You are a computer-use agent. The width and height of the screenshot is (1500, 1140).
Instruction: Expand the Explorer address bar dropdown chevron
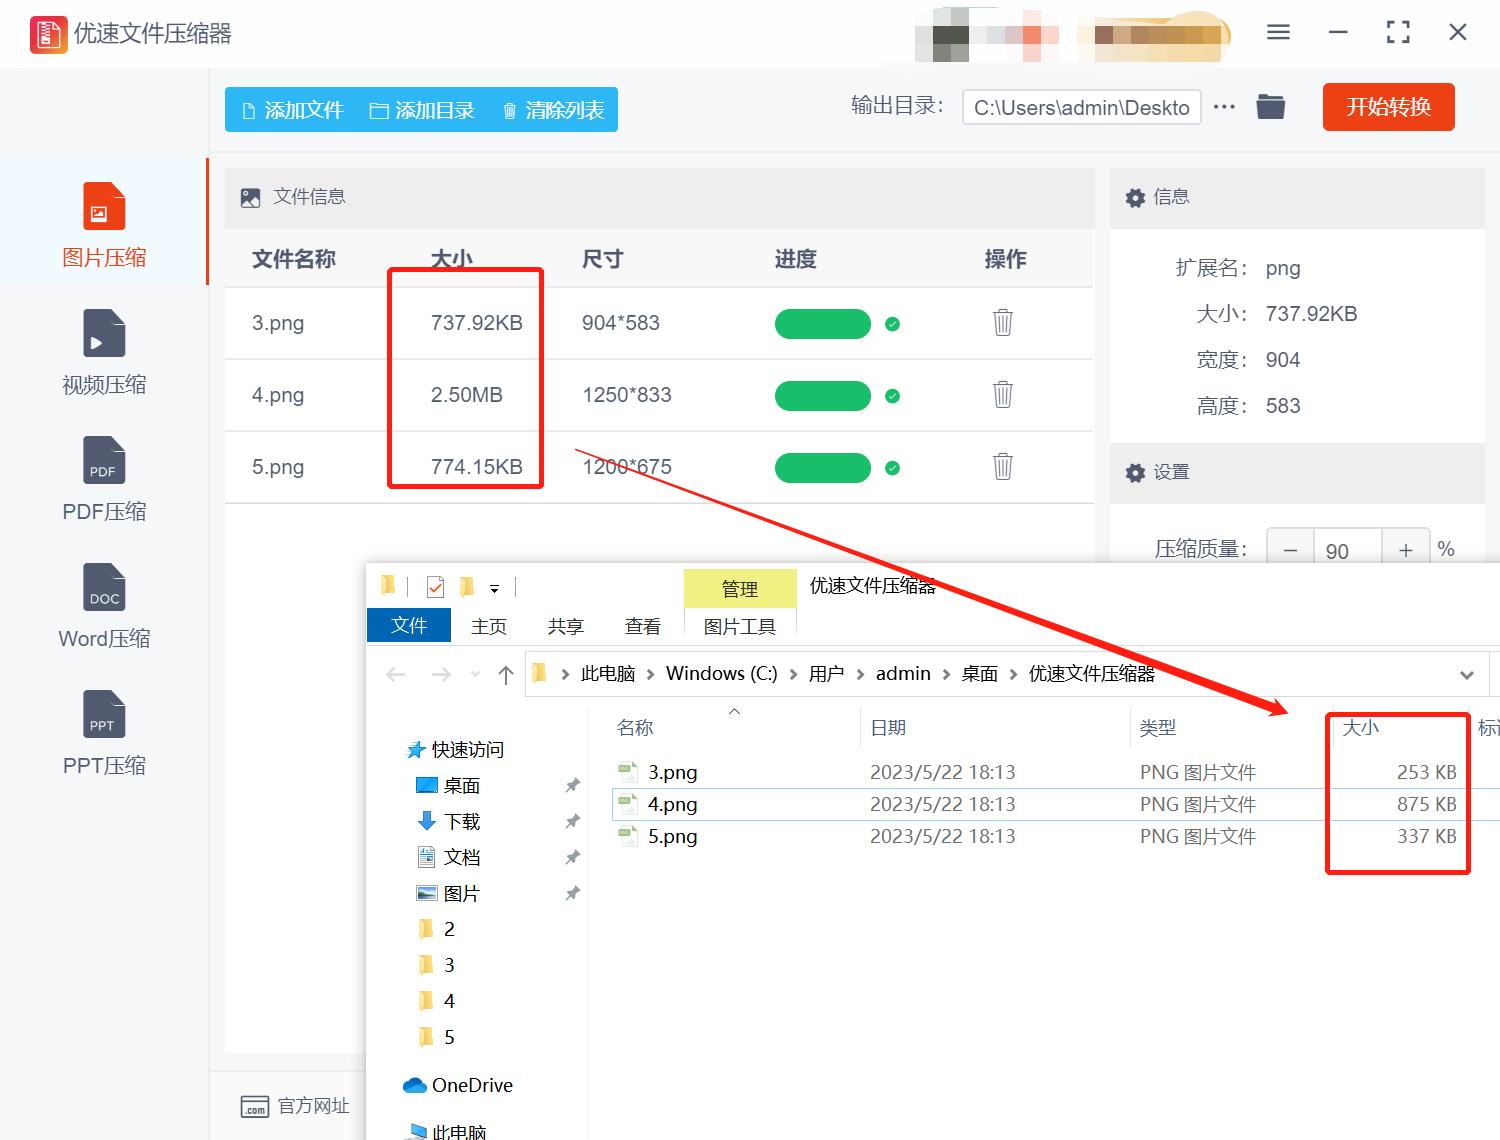coord(1466,674)
